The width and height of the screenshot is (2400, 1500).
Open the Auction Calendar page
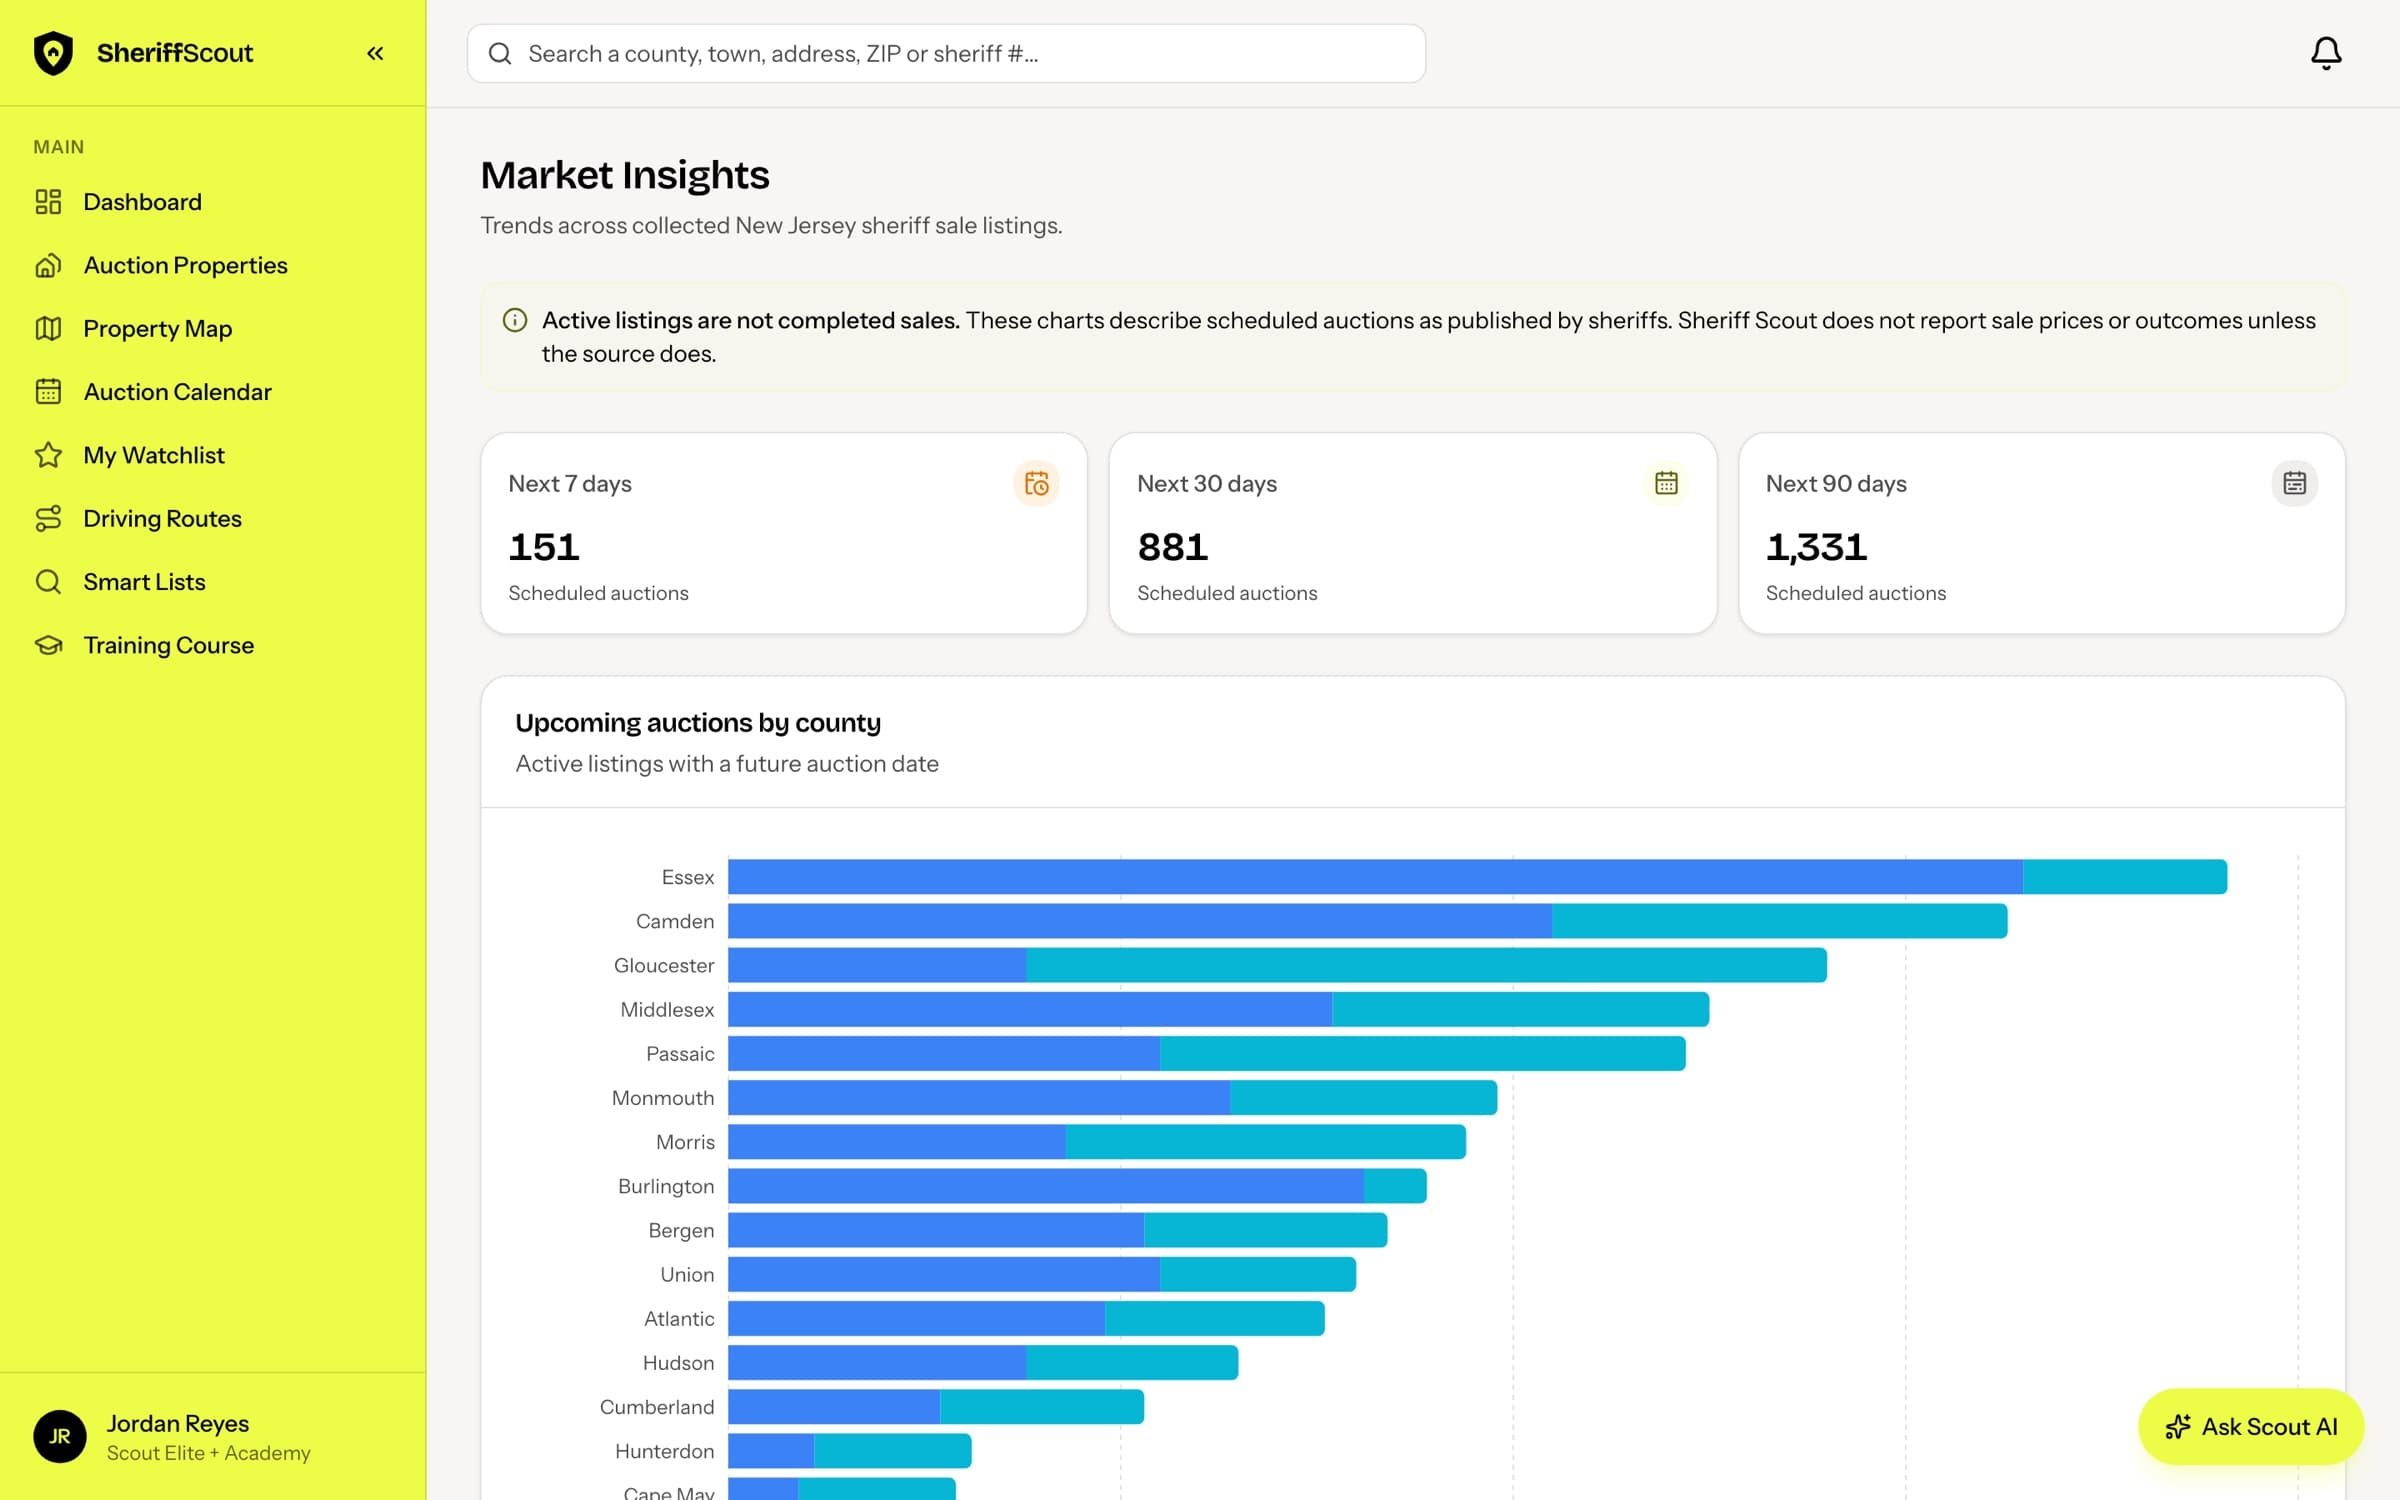click(212, 391)
